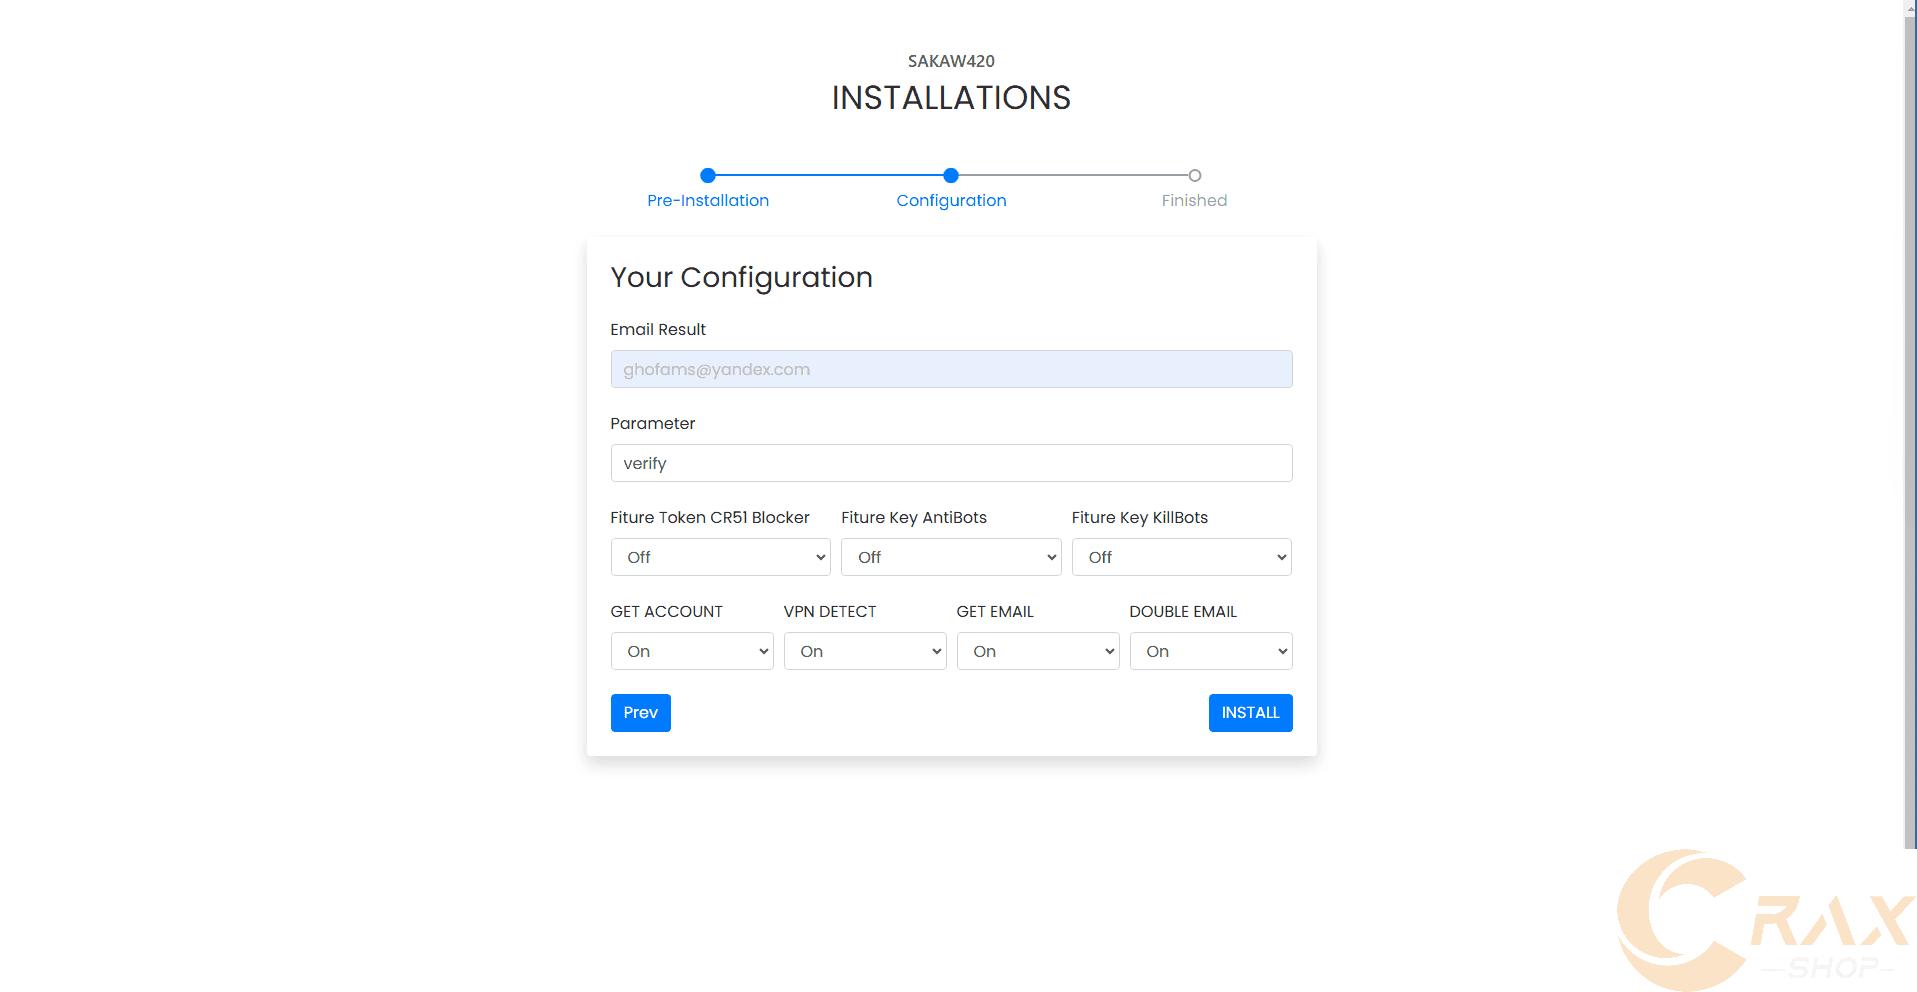
Task: Select the Configuration step label
Action: tap(951, 200)
